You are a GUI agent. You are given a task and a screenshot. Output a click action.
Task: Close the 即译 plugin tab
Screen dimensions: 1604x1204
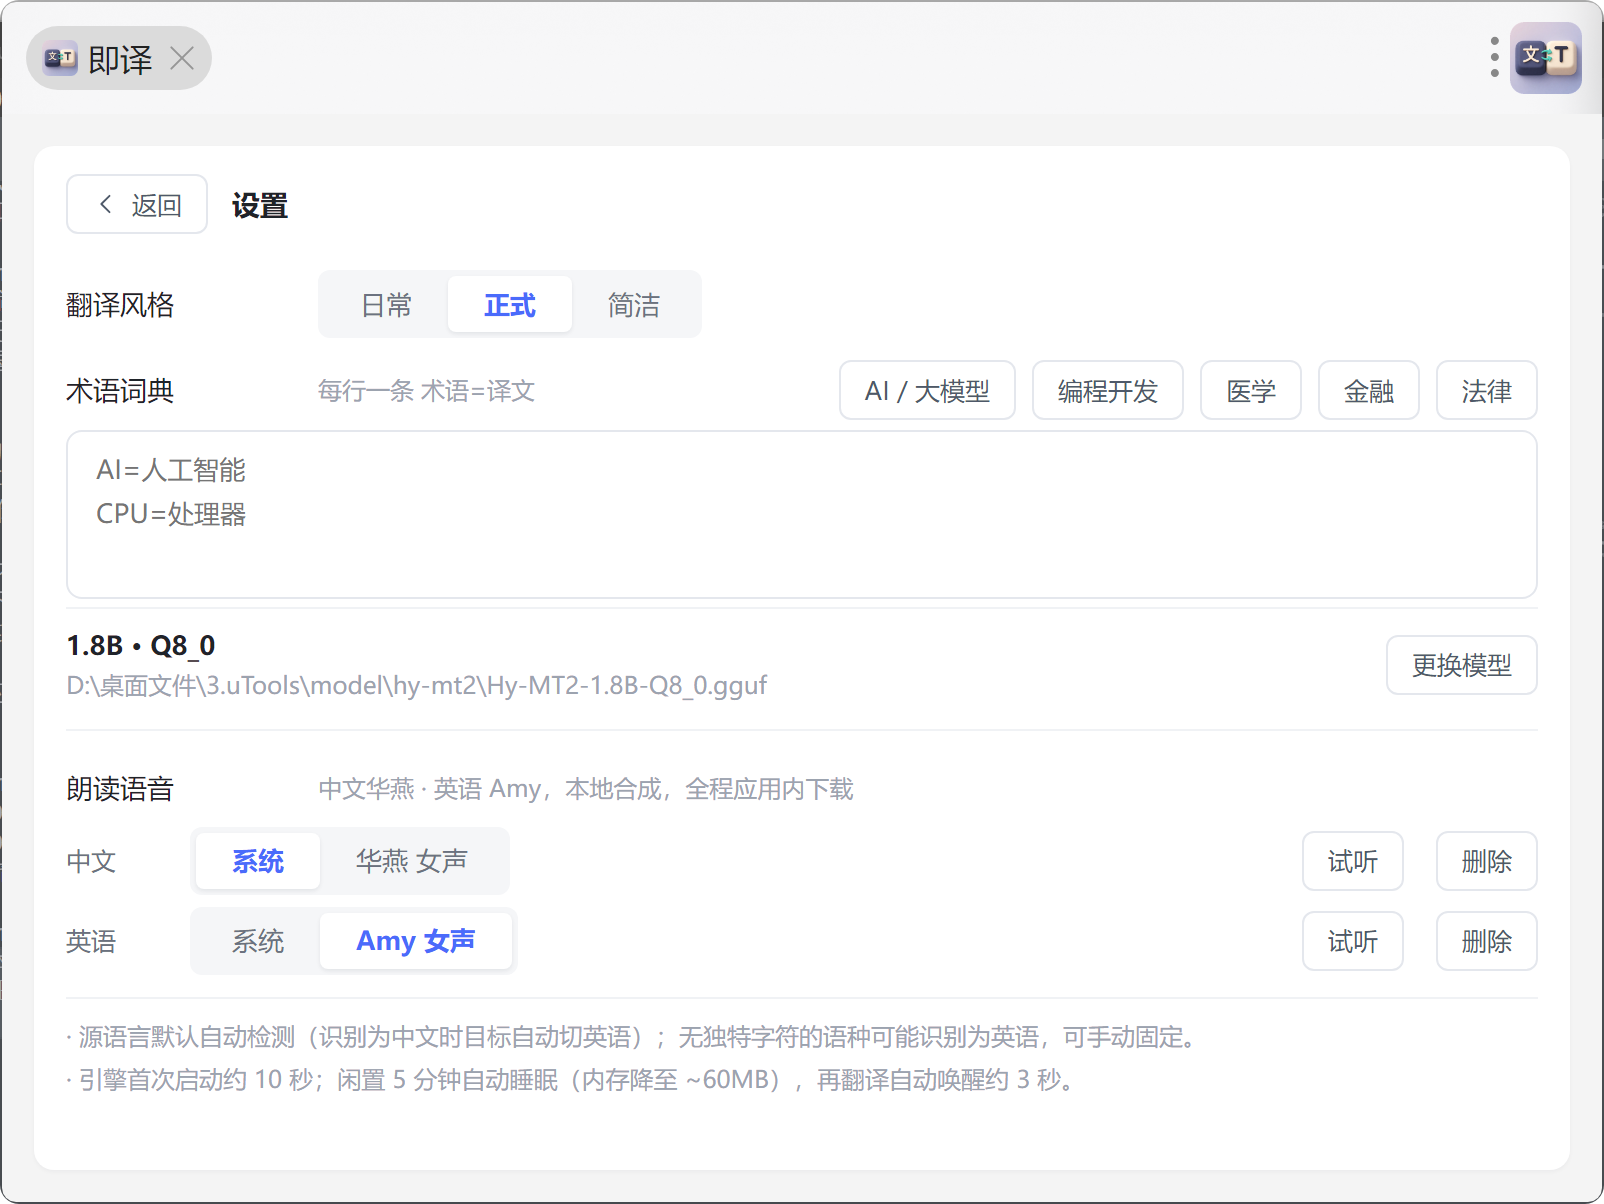pyautogui.click(x=182, y=59)
